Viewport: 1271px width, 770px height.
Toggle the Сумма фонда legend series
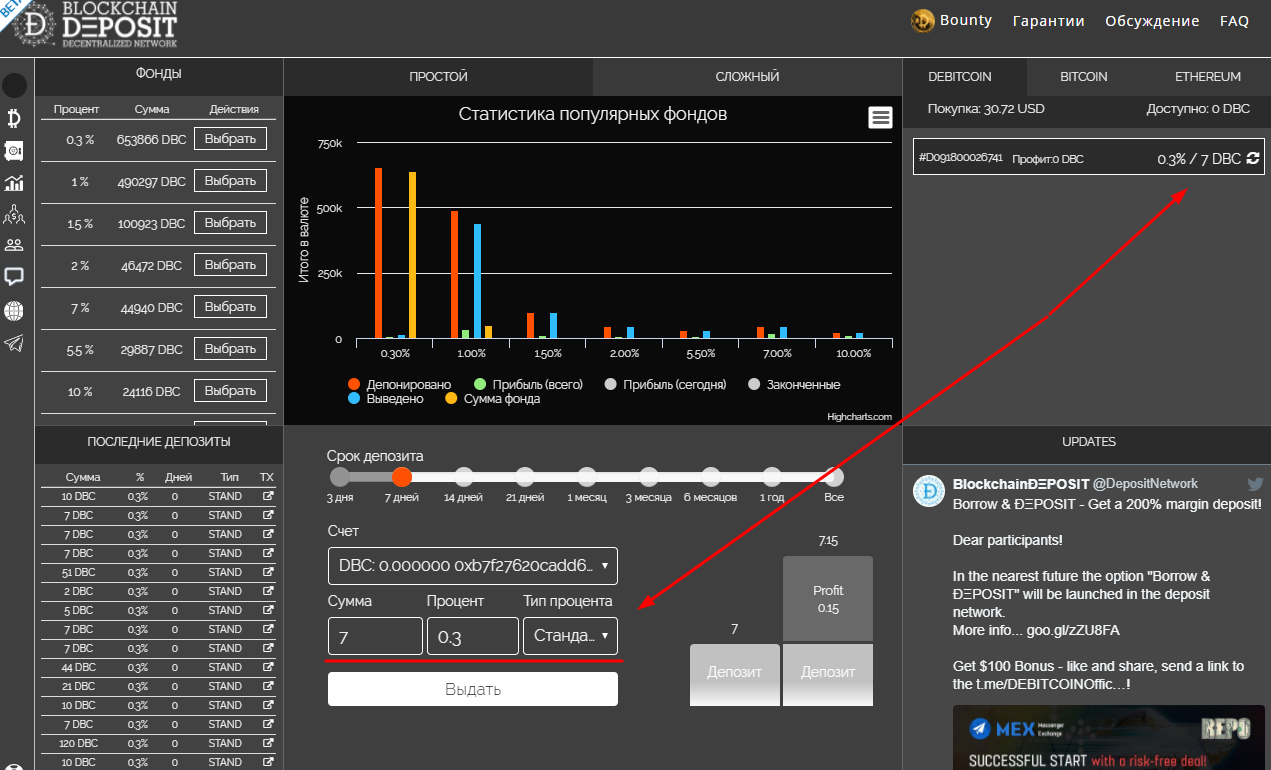click(493, 398)
